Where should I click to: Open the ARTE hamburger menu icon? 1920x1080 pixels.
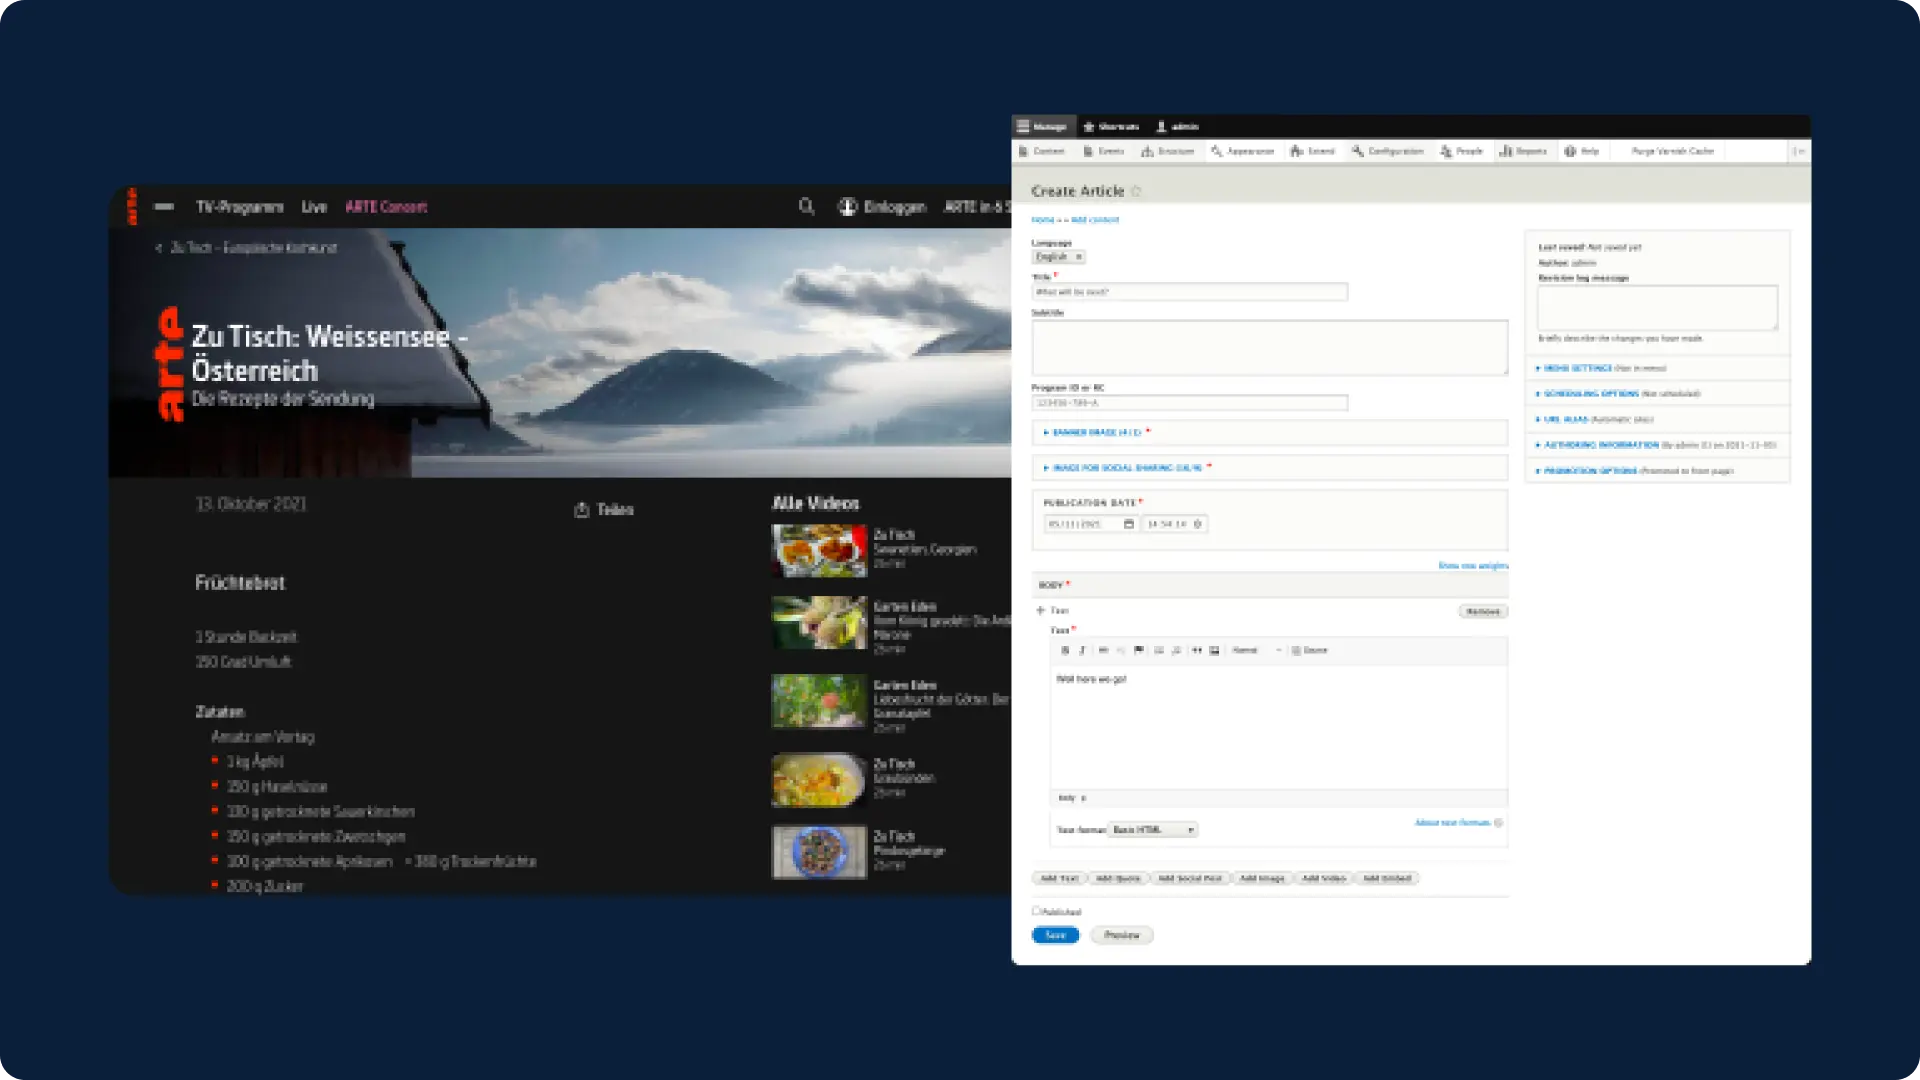164,207
